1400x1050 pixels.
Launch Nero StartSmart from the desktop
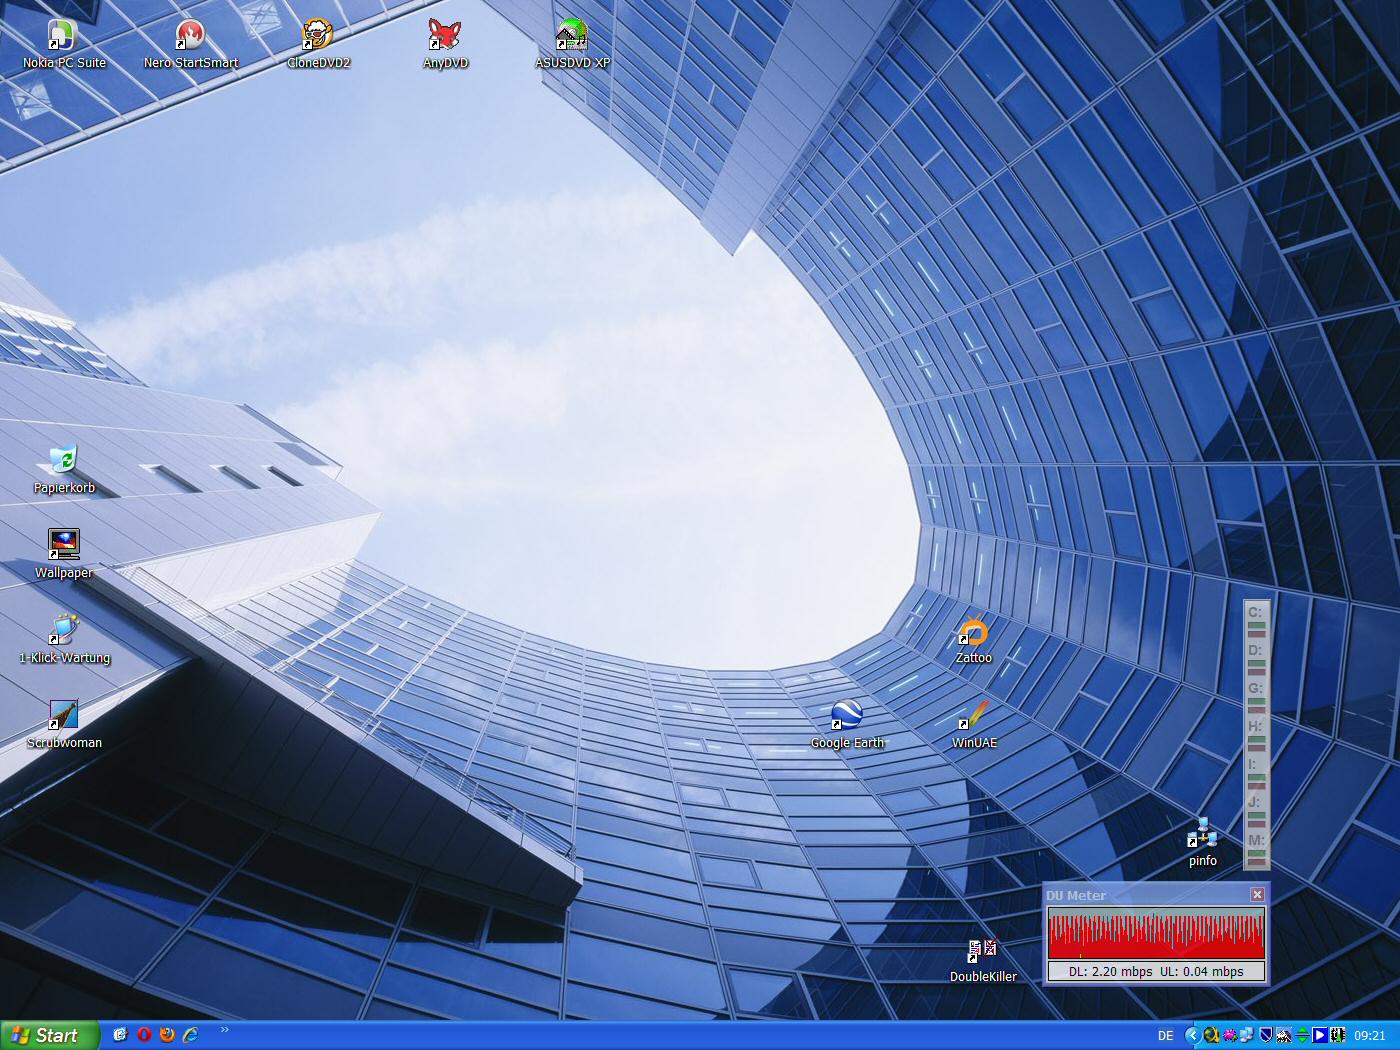[x=190, y=36]
